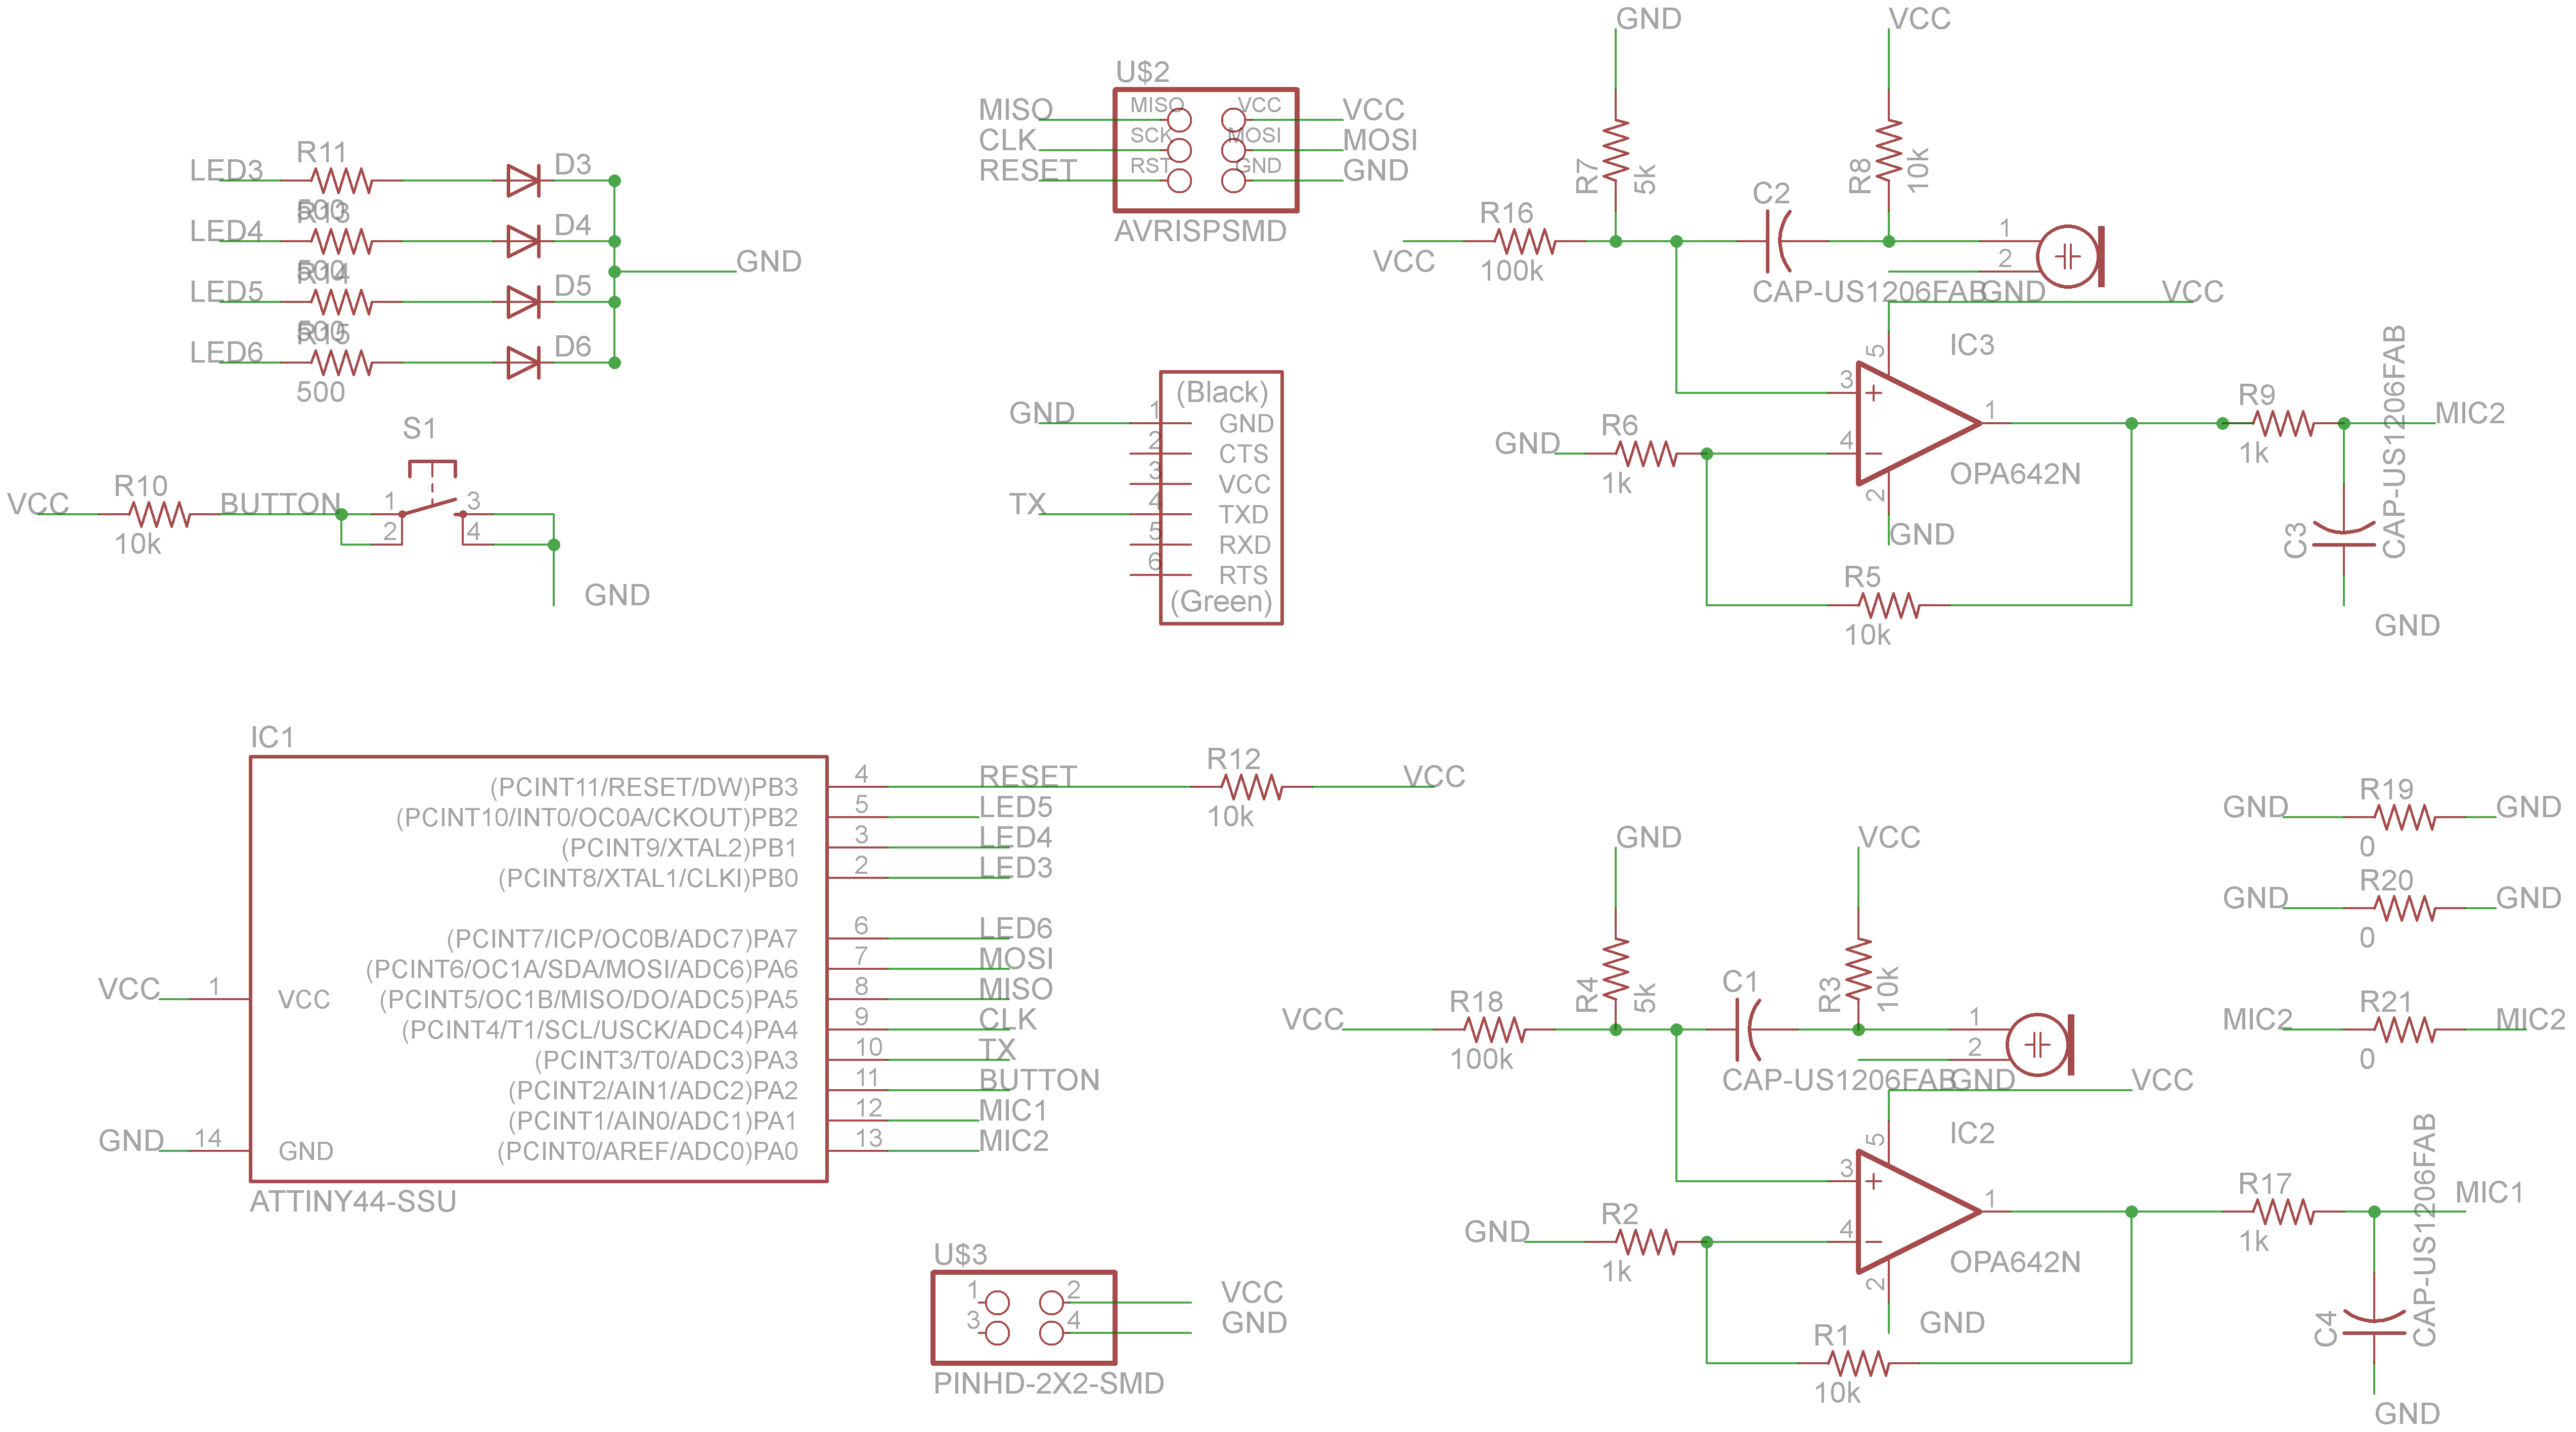Select the R21 zero-ohm resistor
The height and width of the screenshot is (1432, 2576).
click(2404, 1029)
